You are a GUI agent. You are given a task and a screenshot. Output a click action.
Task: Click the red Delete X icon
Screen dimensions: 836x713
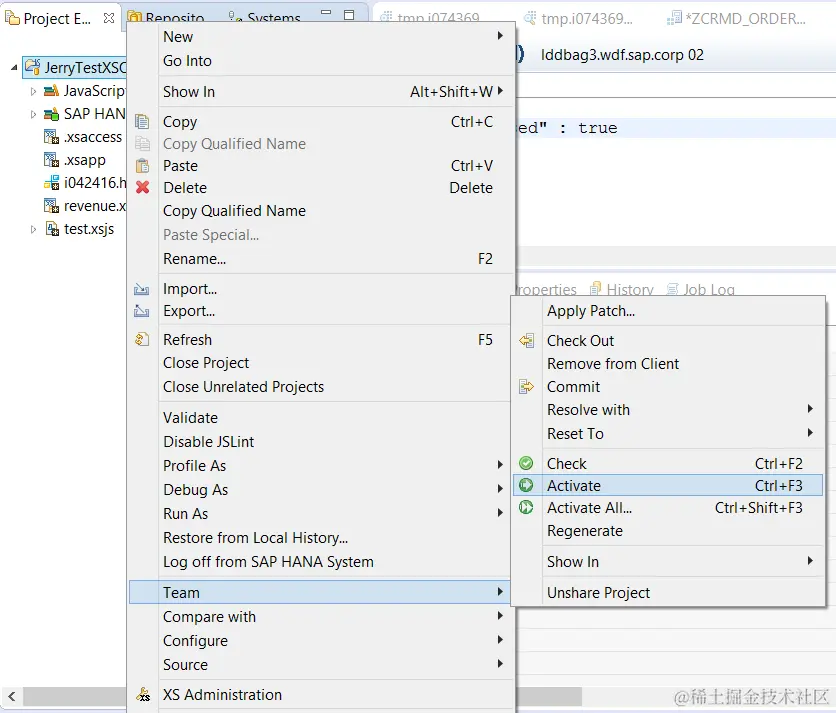[x=142, y=187]
